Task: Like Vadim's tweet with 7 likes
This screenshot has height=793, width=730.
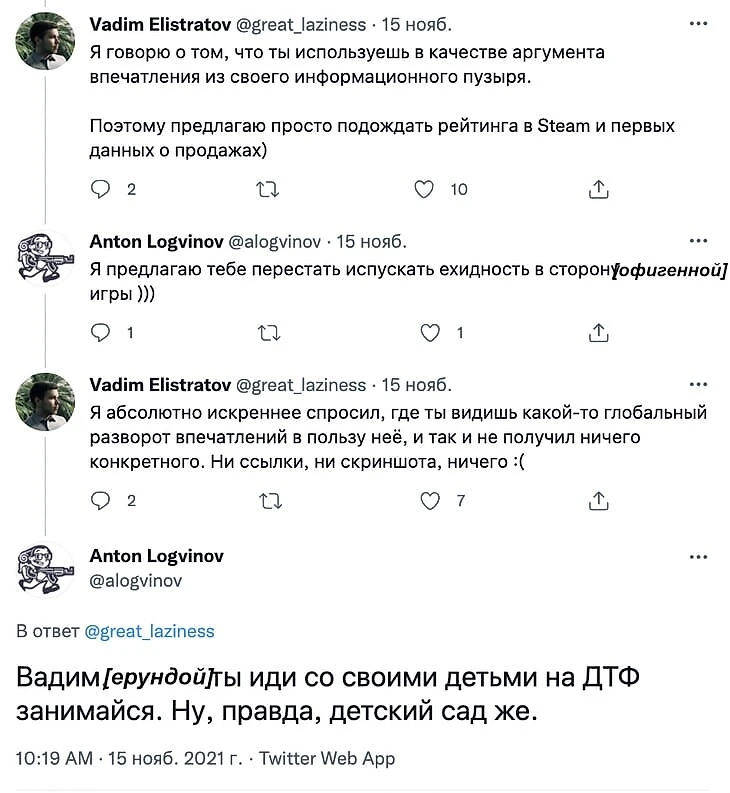Action: coord(428,500)
